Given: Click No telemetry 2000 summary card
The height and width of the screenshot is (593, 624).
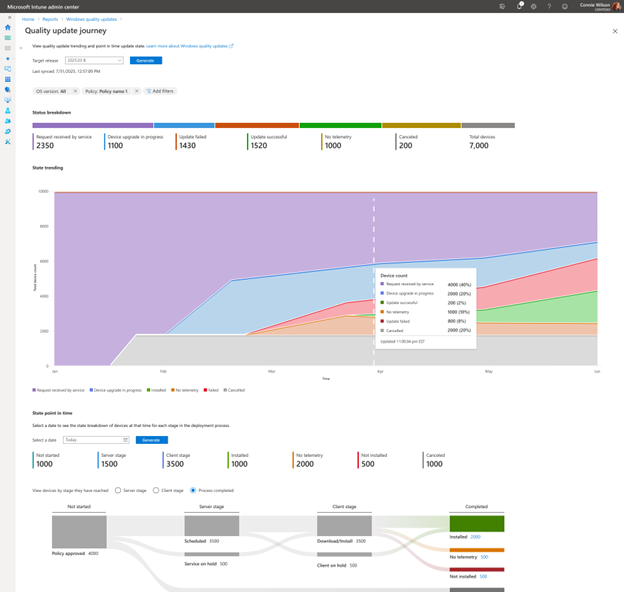Looking at the screenshot, I should click(x=308, y=460).
